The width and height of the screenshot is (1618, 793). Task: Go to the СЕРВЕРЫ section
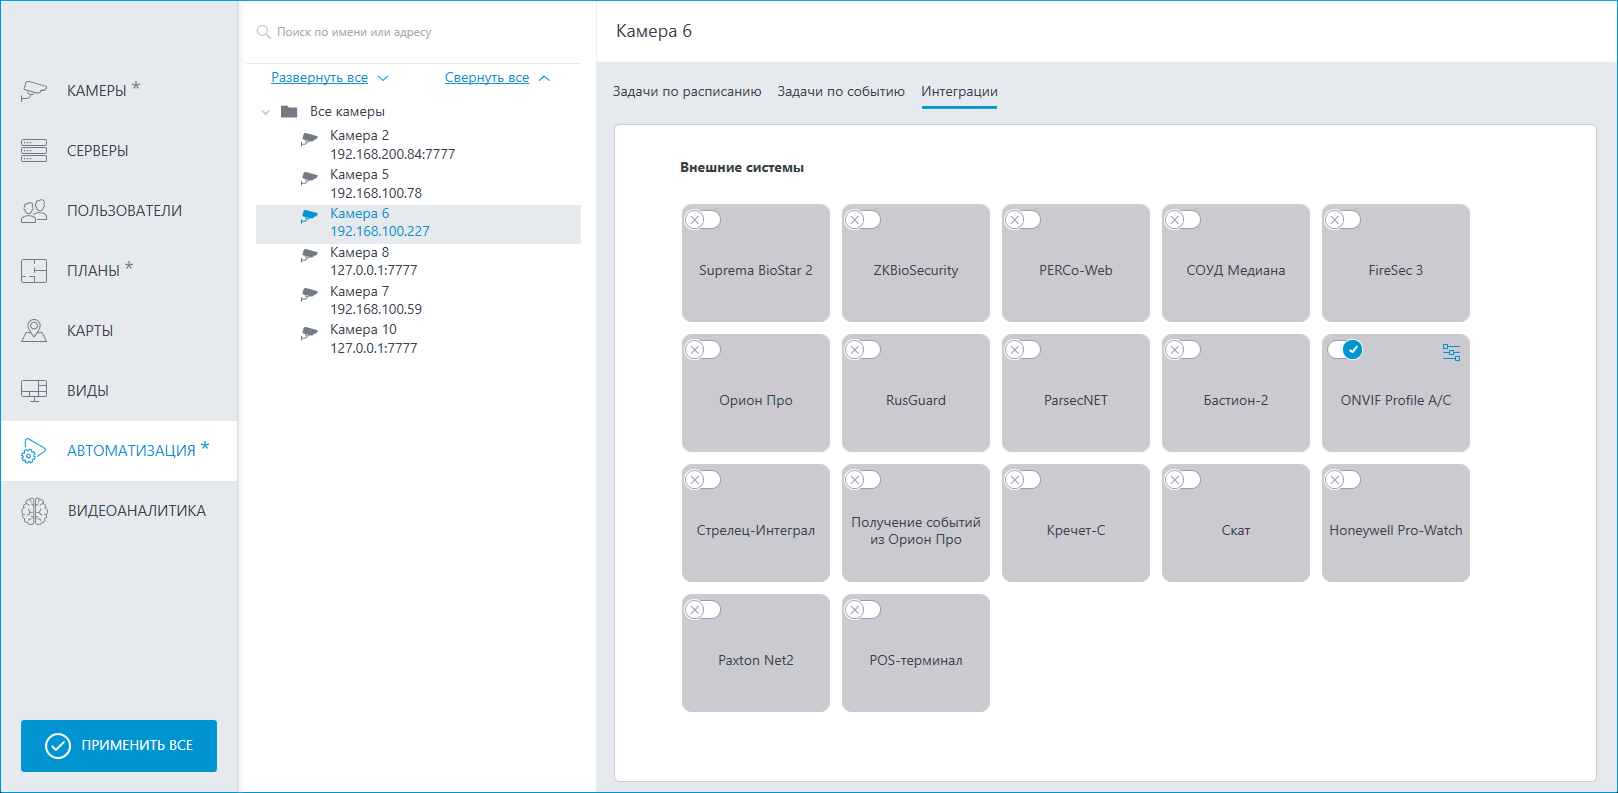tap(119, 150)
